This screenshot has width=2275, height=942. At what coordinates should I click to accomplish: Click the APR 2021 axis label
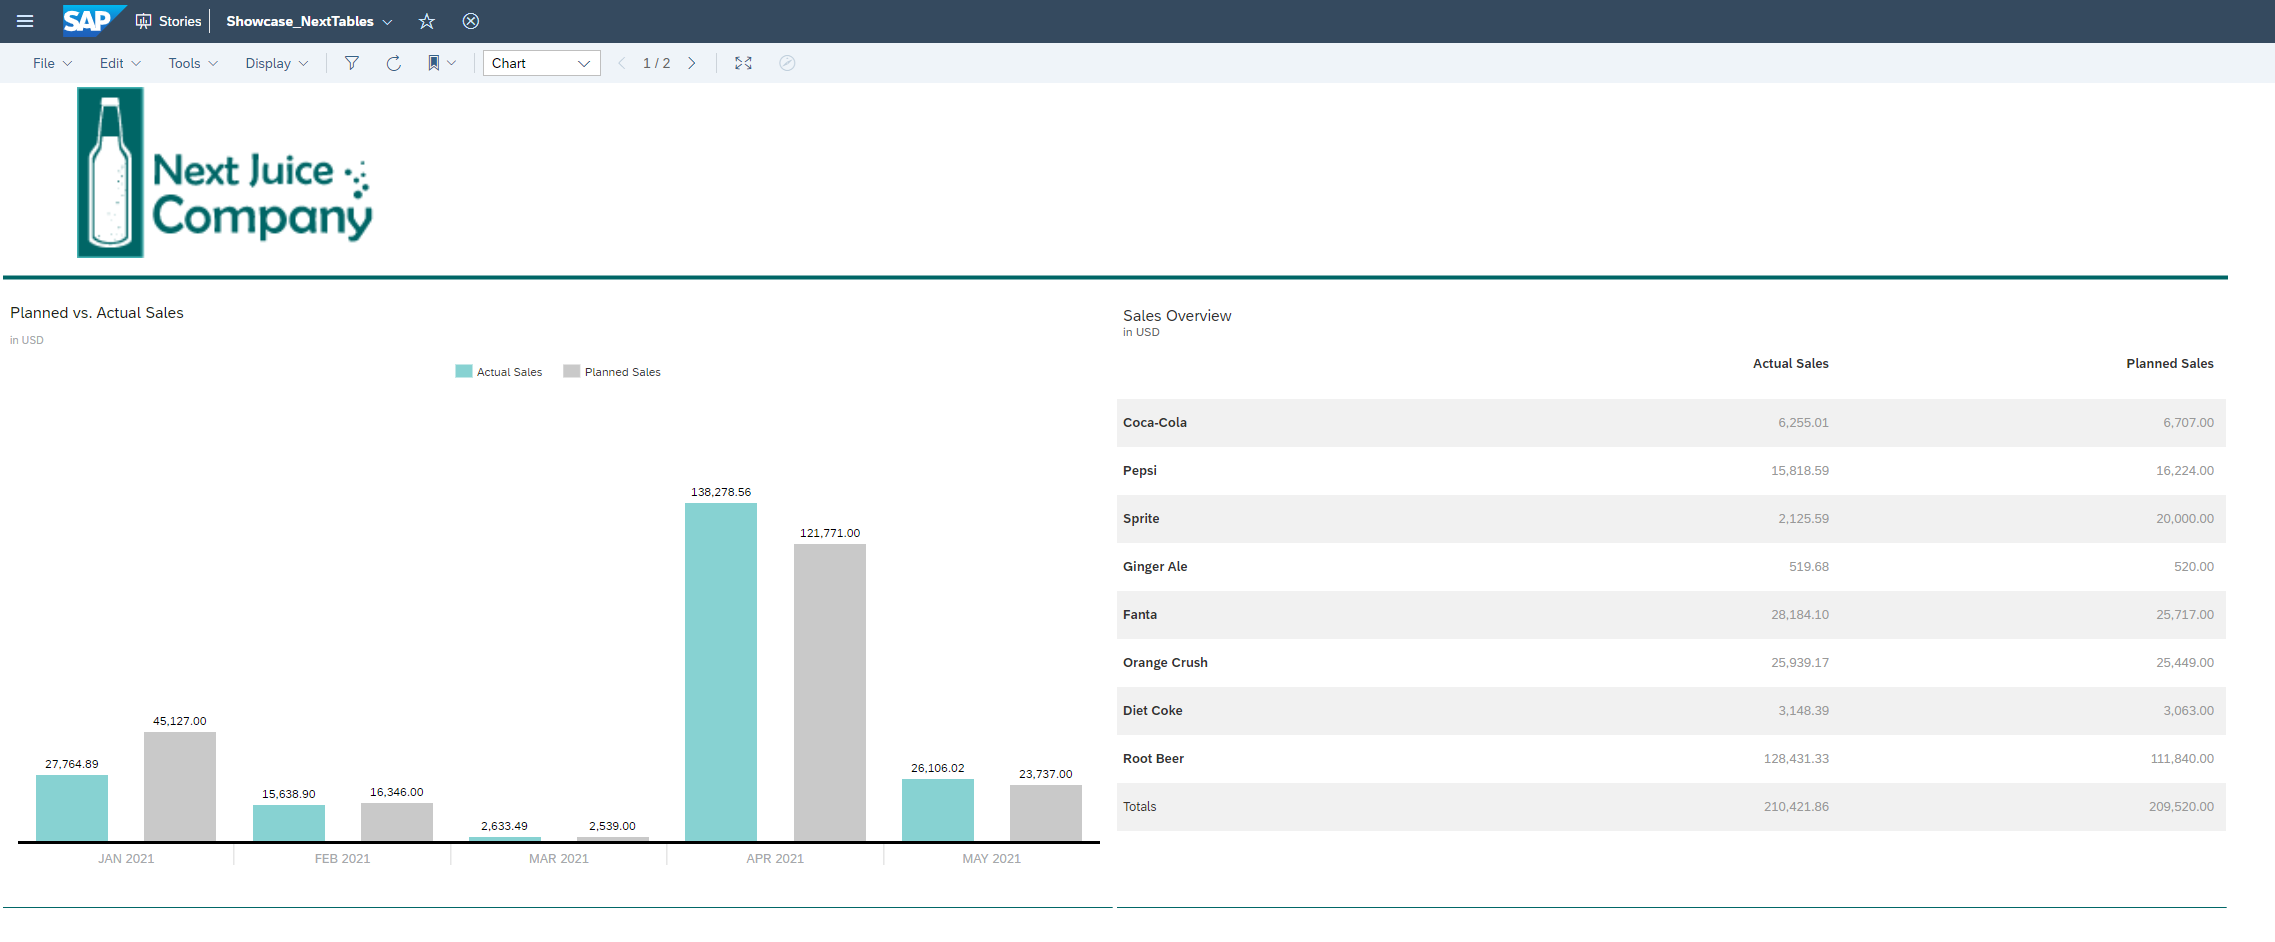click(x=775, y=859)
